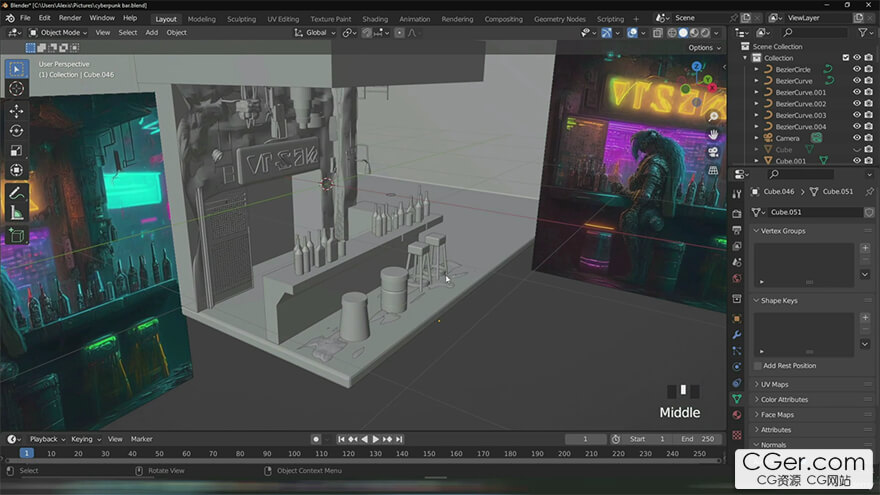
Task: Collapse the Shape Keys panel
Action: (x=778, y=301)
